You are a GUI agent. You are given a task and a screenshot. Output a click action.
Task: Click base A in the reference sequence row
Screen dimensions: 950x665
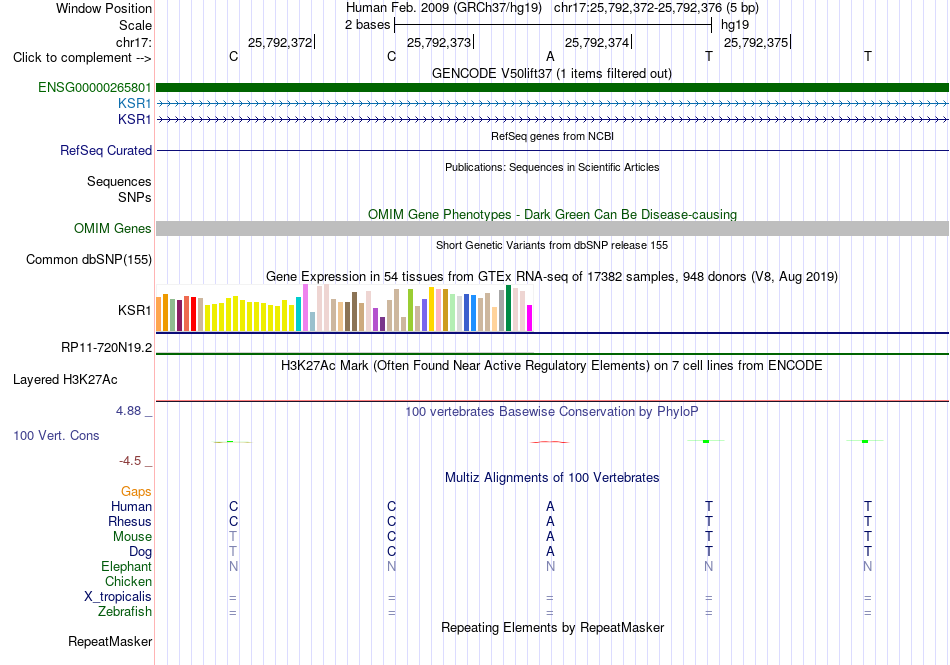pyautogui.click(x=550, y=56)
